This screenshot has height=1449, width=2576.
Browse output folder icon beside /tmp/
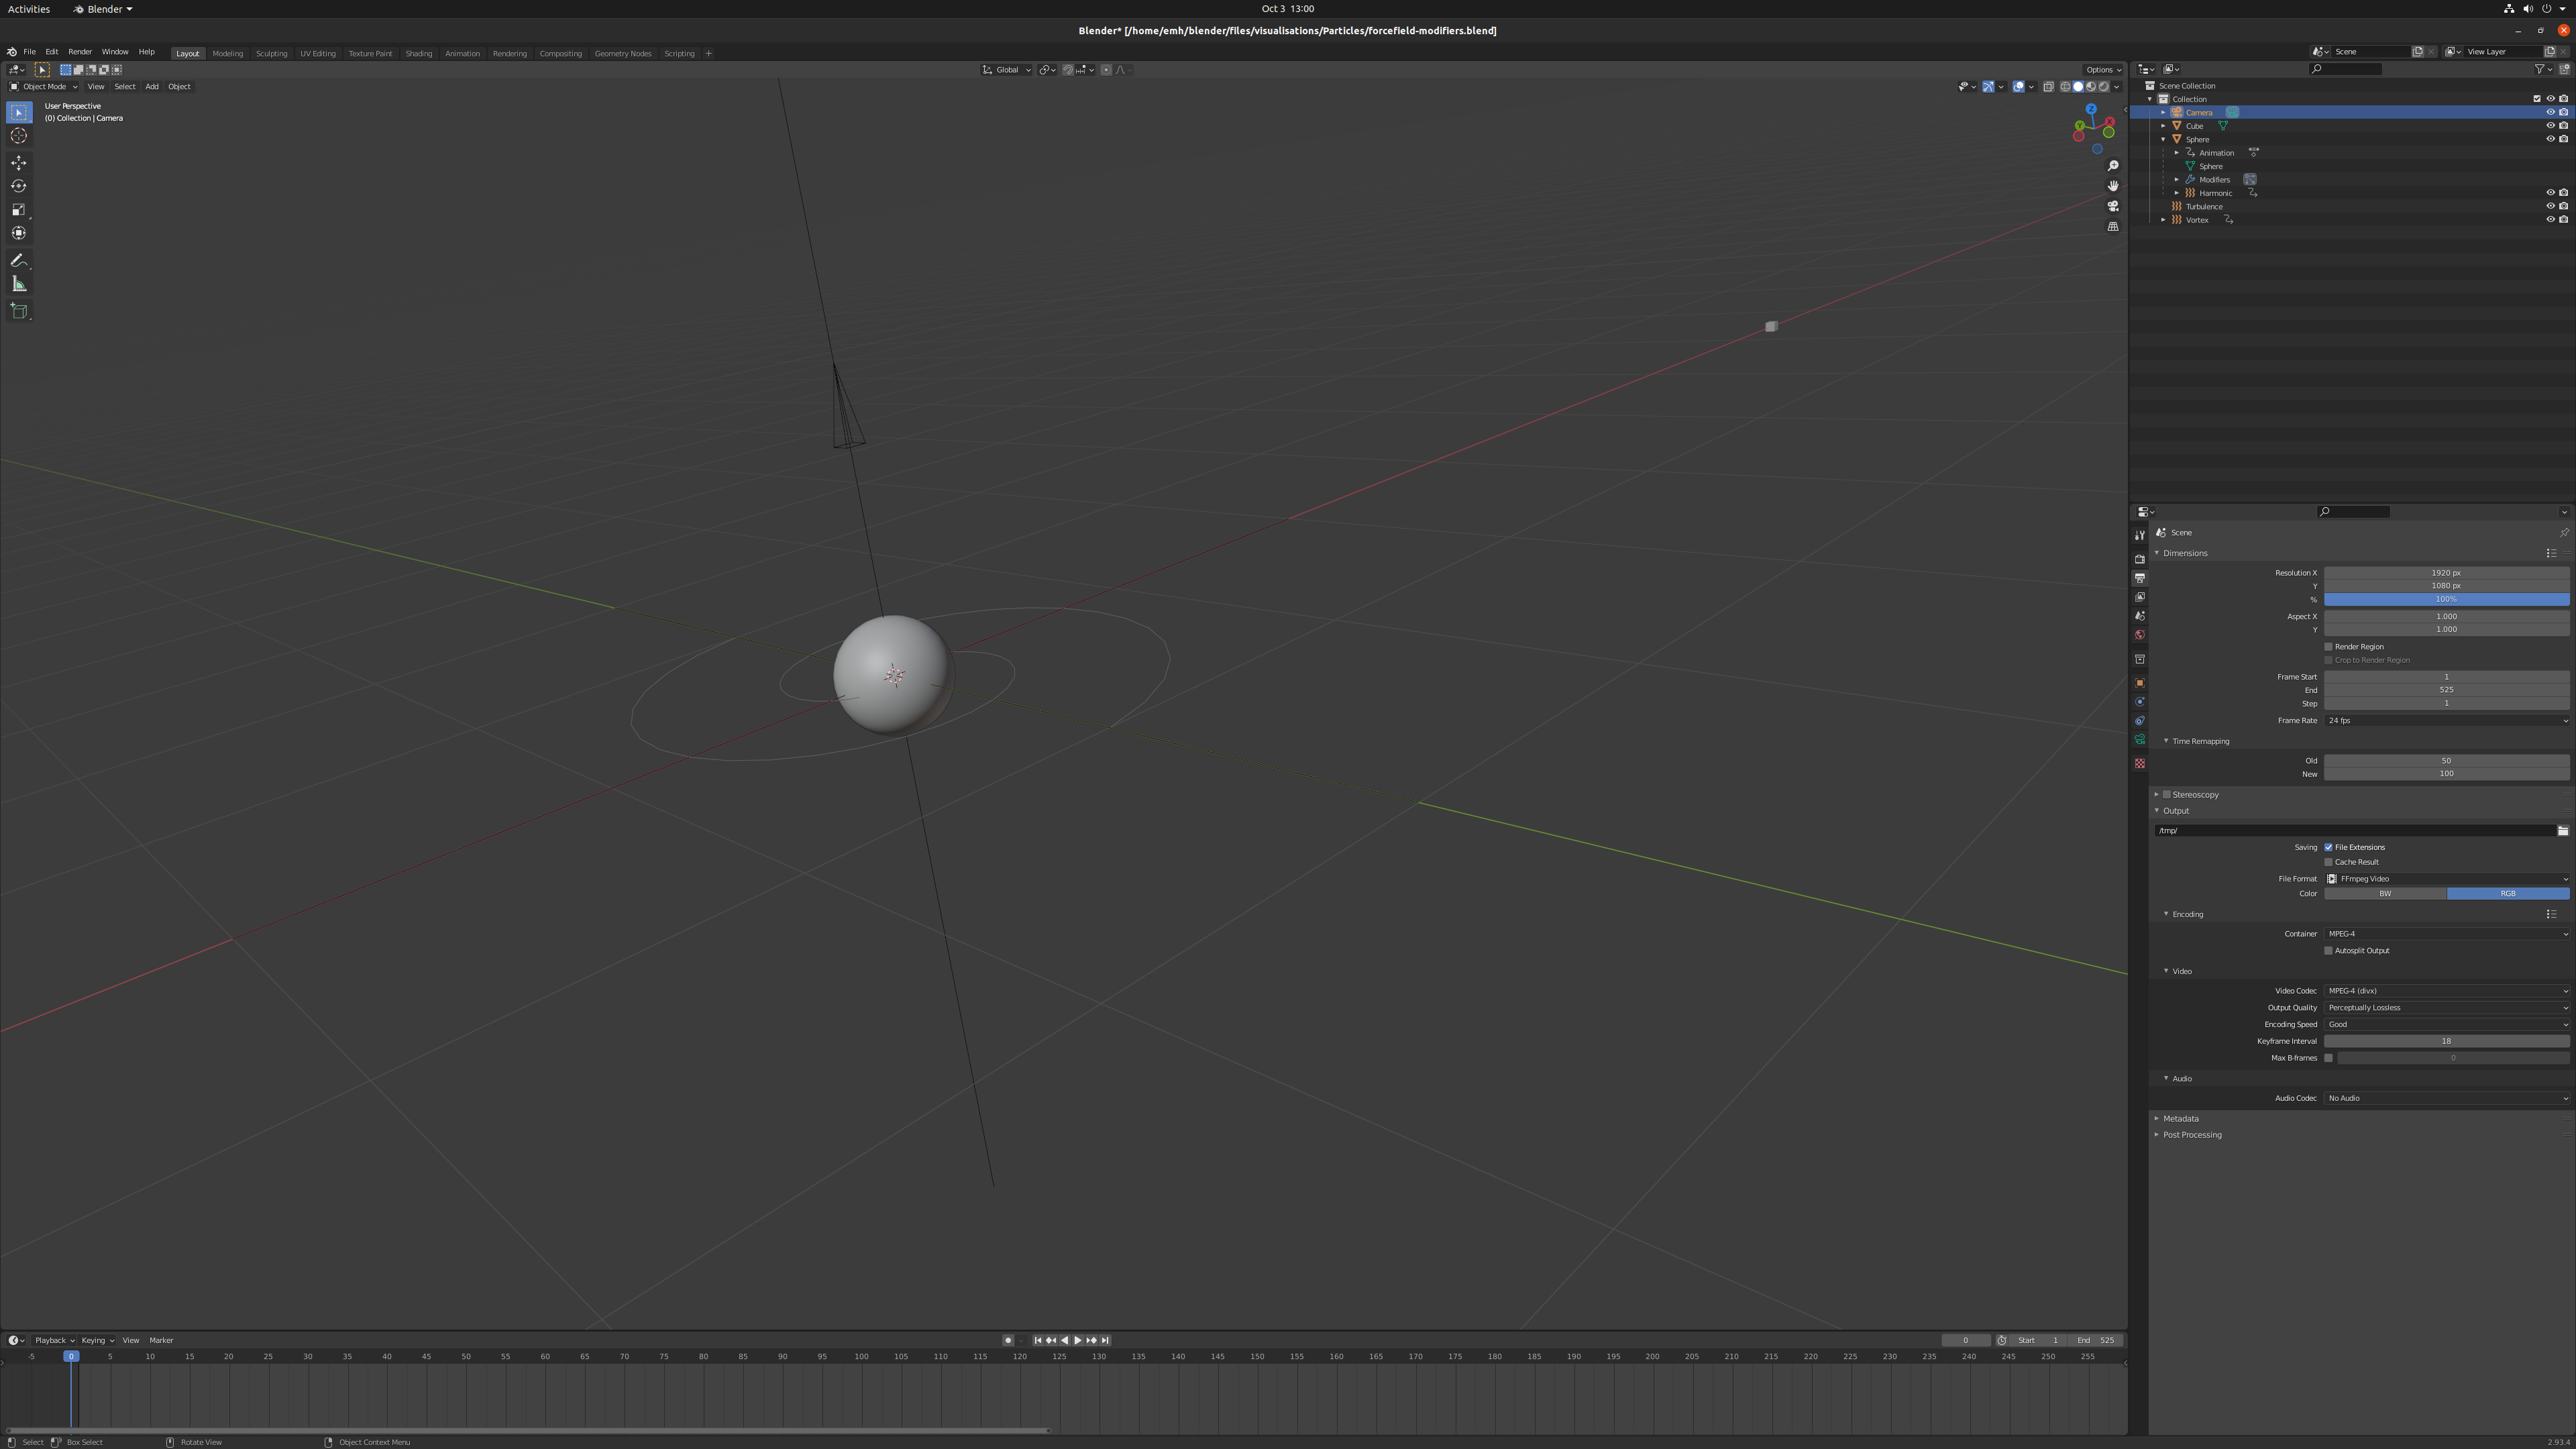[2563, 831]
